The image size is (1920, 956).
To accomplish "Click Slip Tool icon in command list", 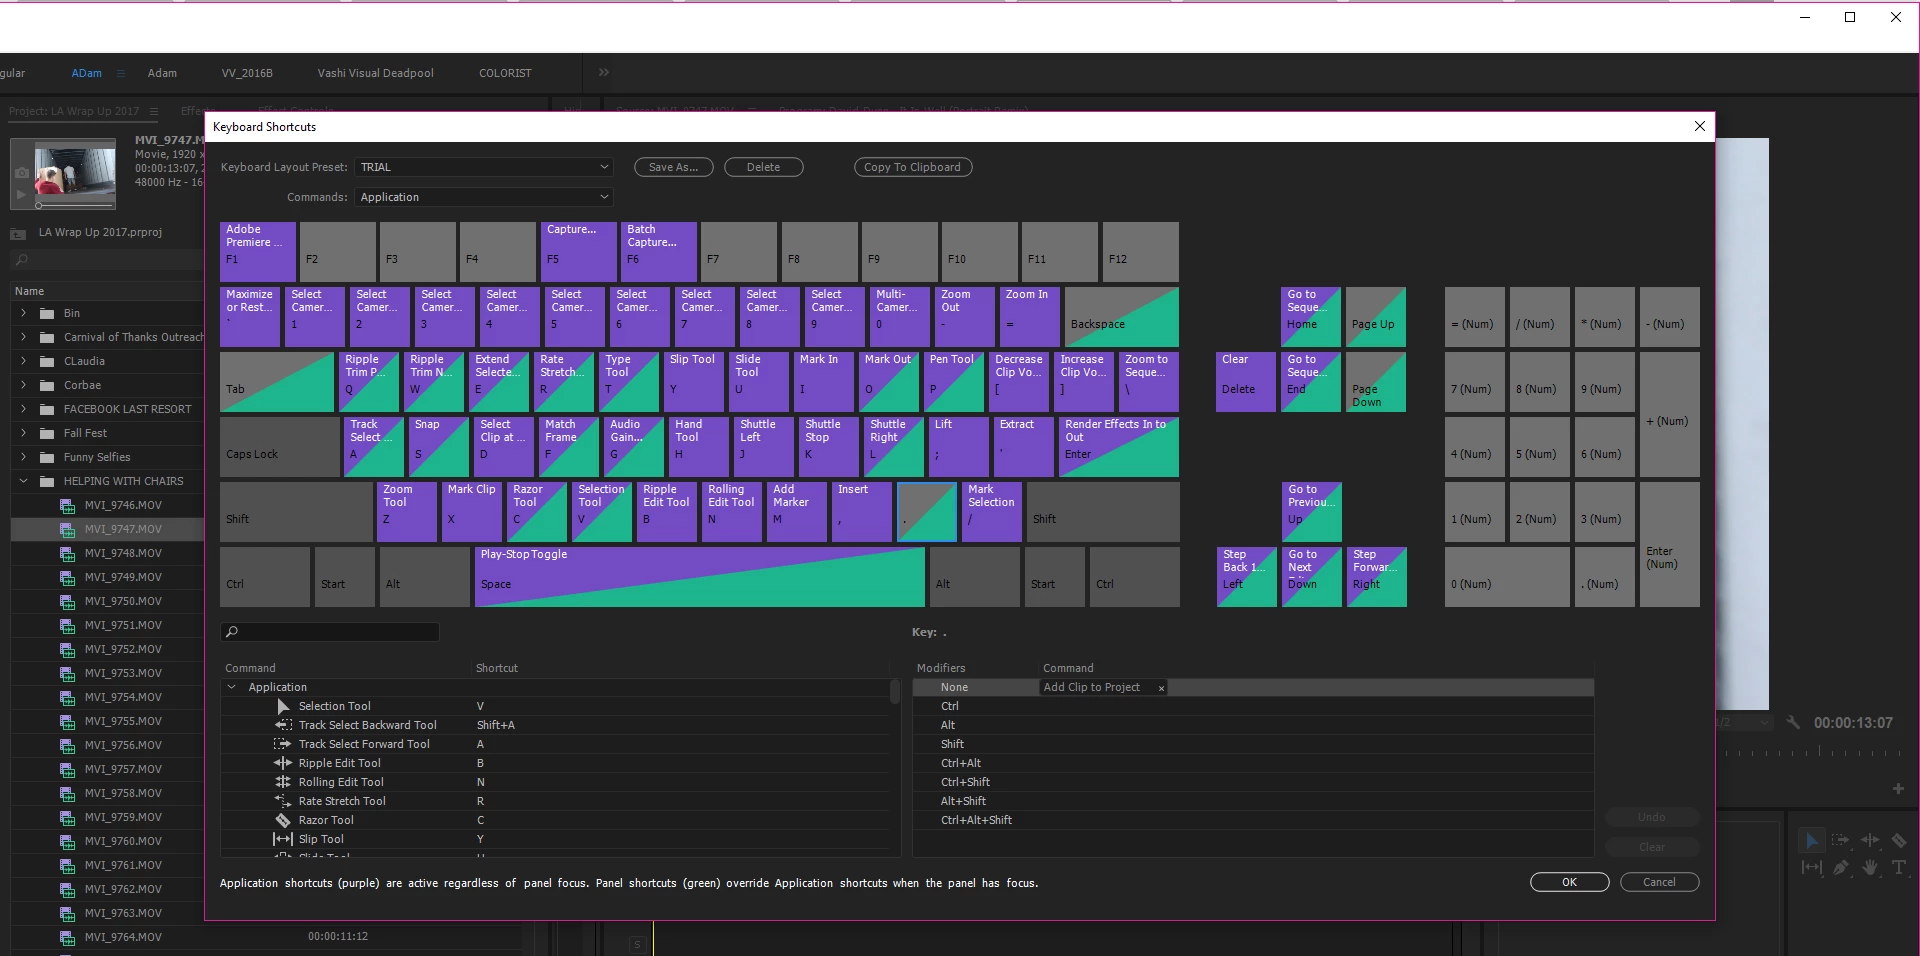I will [x=283, y=839].
